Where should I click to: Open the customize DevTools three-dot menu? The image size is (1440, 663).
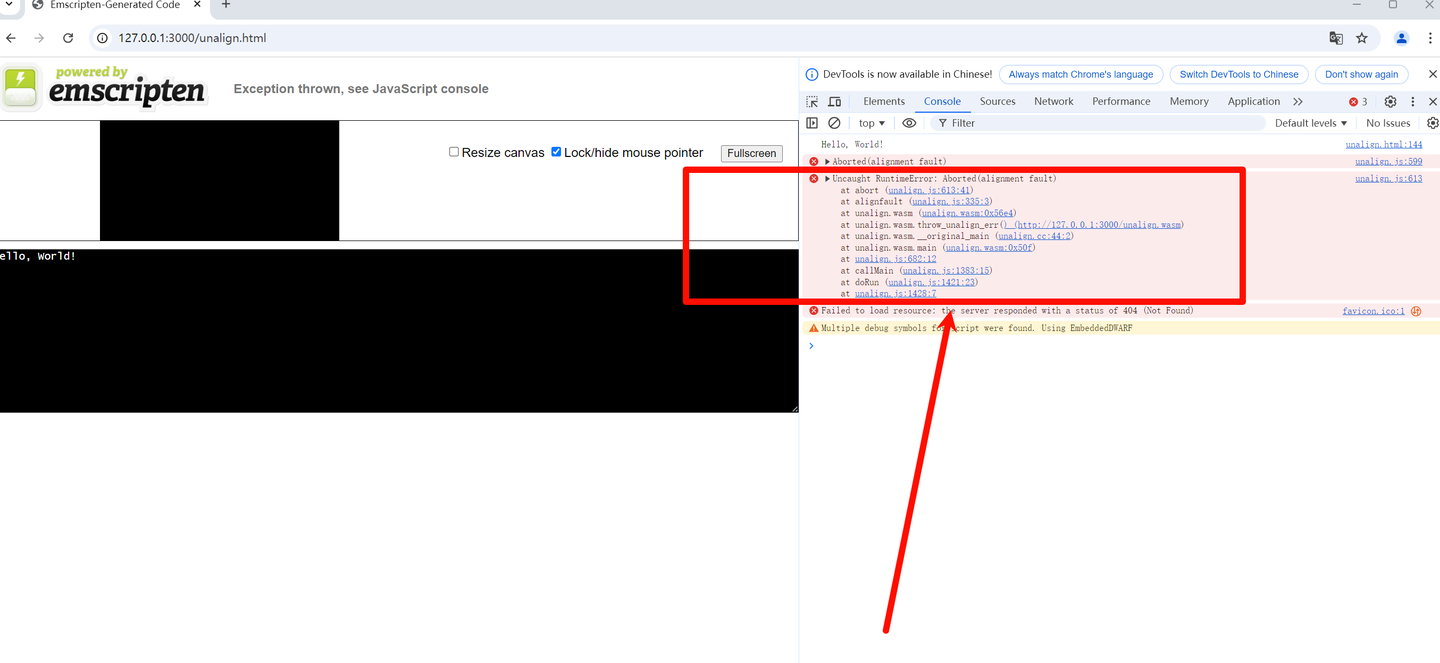pyautogui.click(x=1412, y=101)
